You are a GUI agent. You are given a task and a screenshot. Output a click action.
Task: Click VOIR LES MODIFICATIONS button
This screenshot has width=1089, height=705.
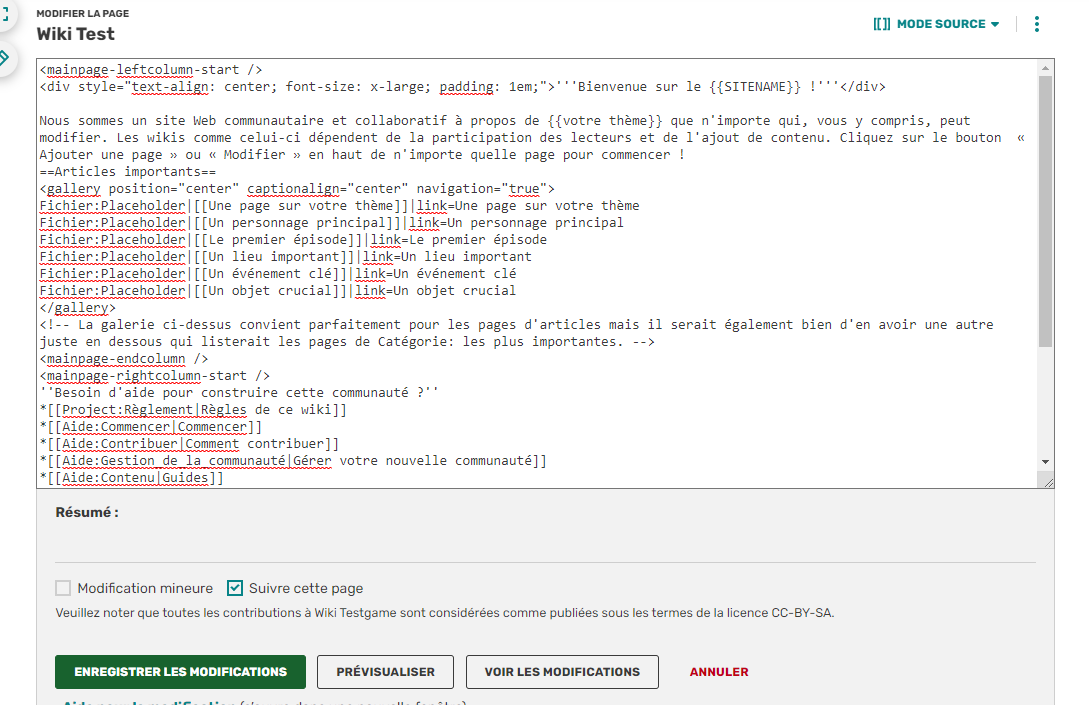click(x=563, y=672)
